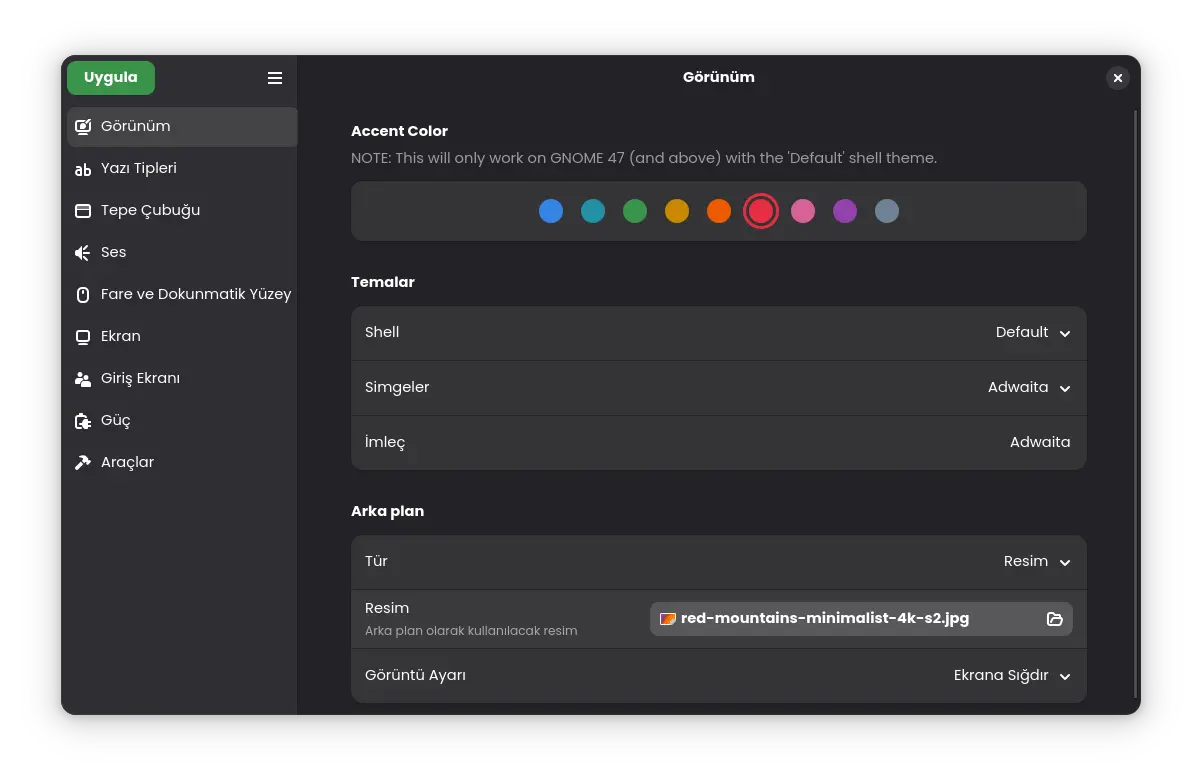This screenshot has height=782, width=1202.
Task: Click the Ekran monitor icon
Action: coord(83,337)
